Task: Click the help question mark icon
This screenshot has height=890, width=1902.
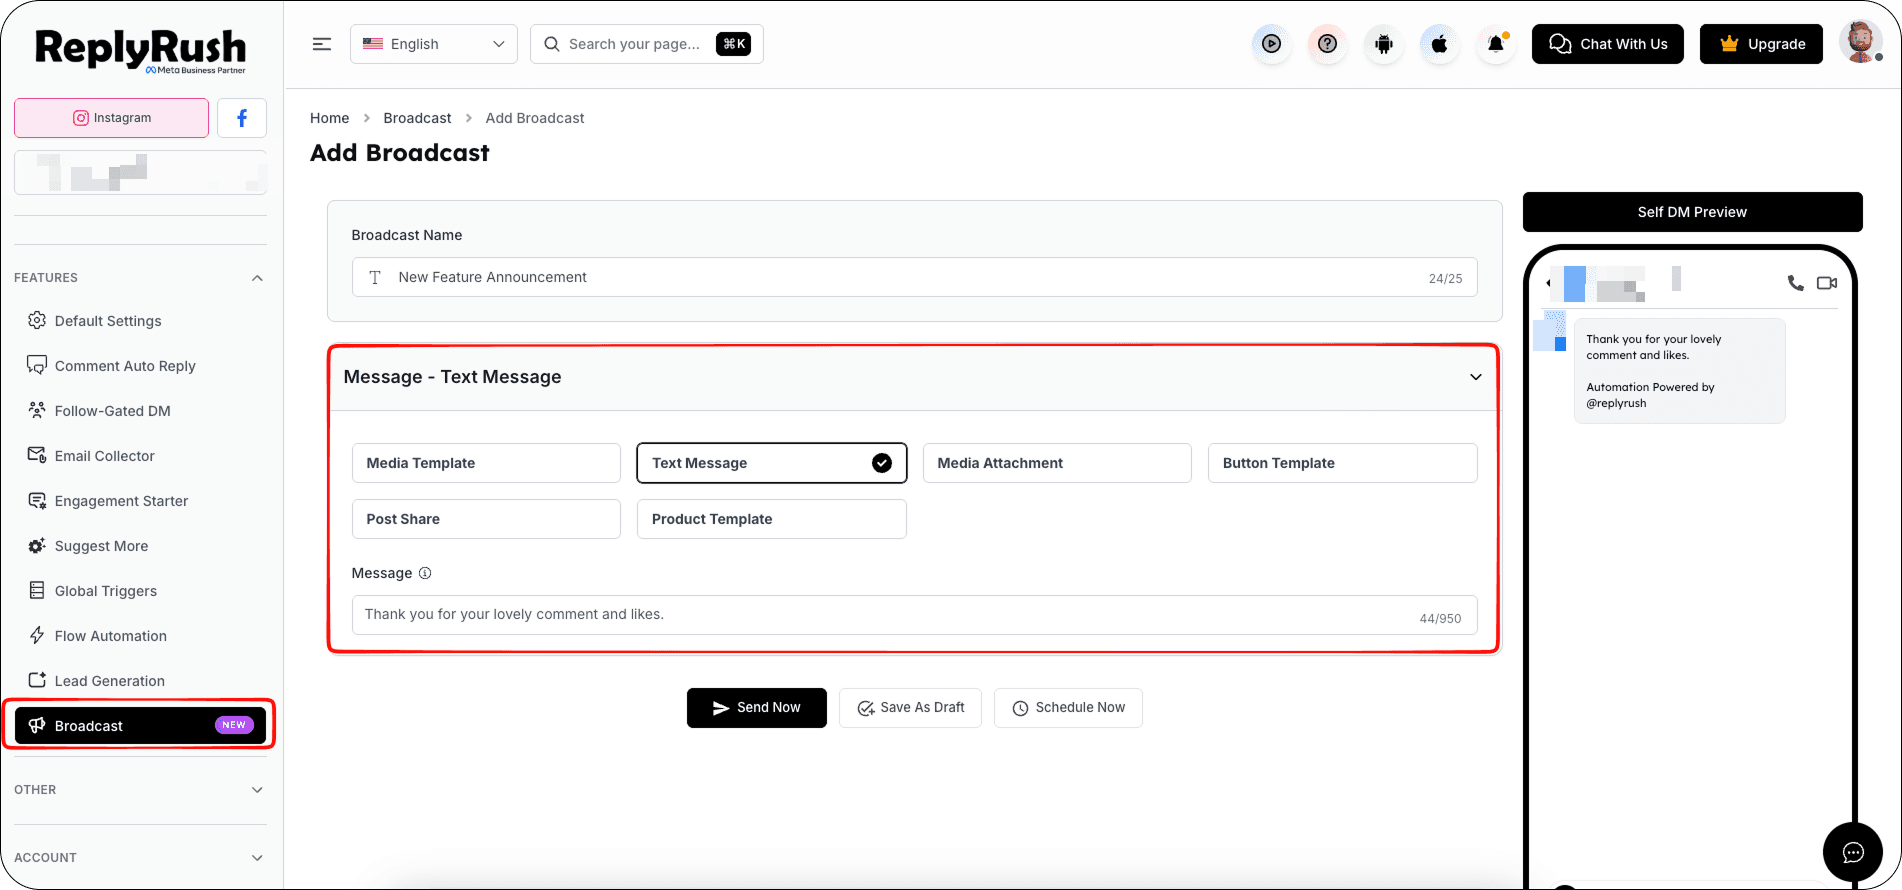Action: (x=1327, y=44)
